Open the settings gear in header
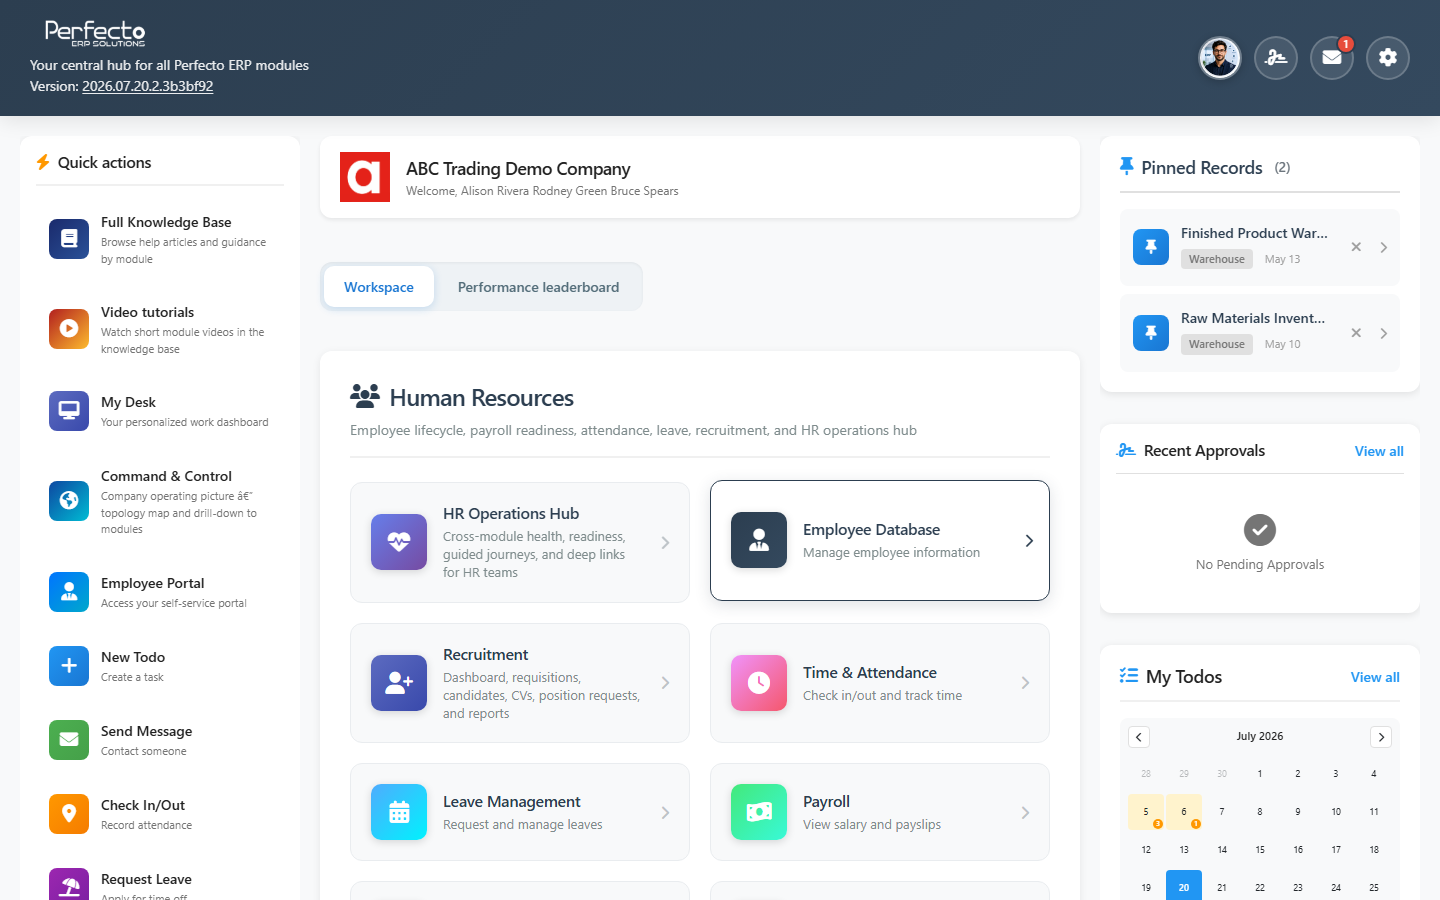Image resolution: width=1440 pixels, height=900 pixels. point(1388,58)
